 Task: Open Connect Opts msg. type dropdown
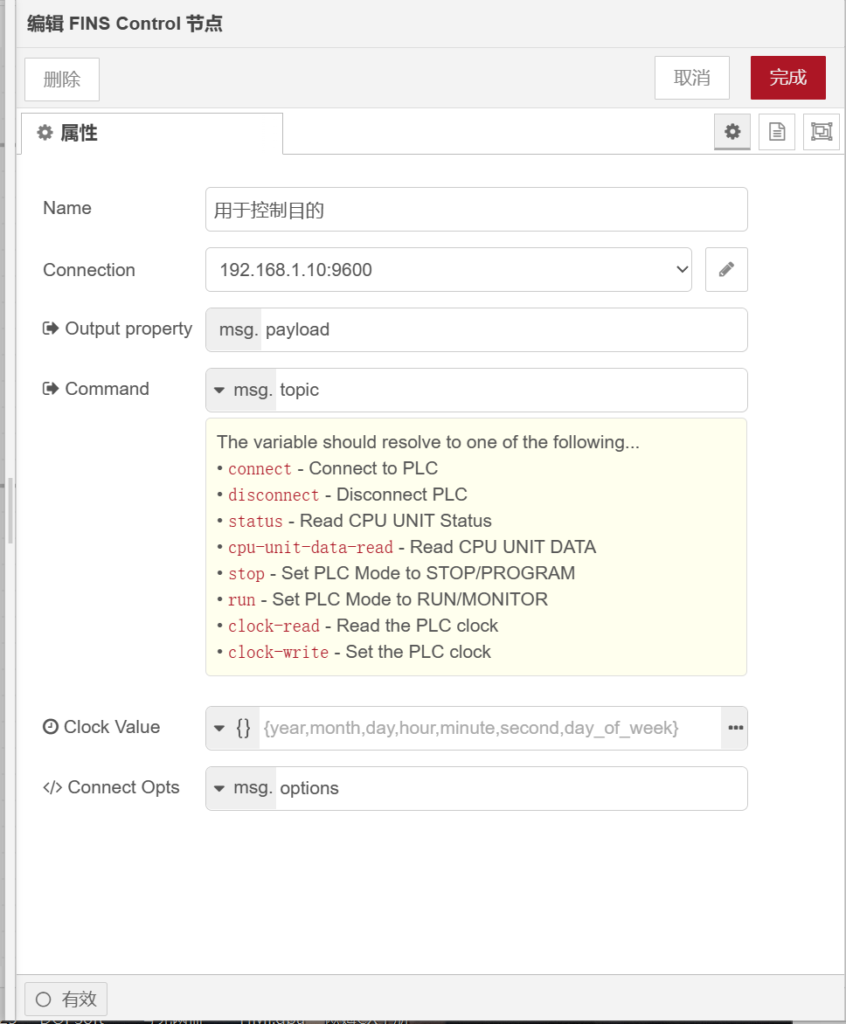pos(240,788)
